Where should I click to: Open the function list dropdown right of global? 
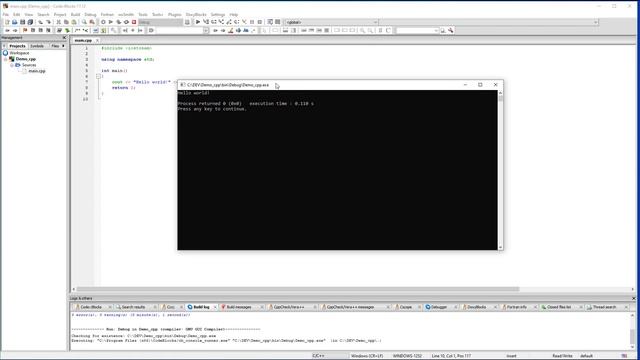489,22
